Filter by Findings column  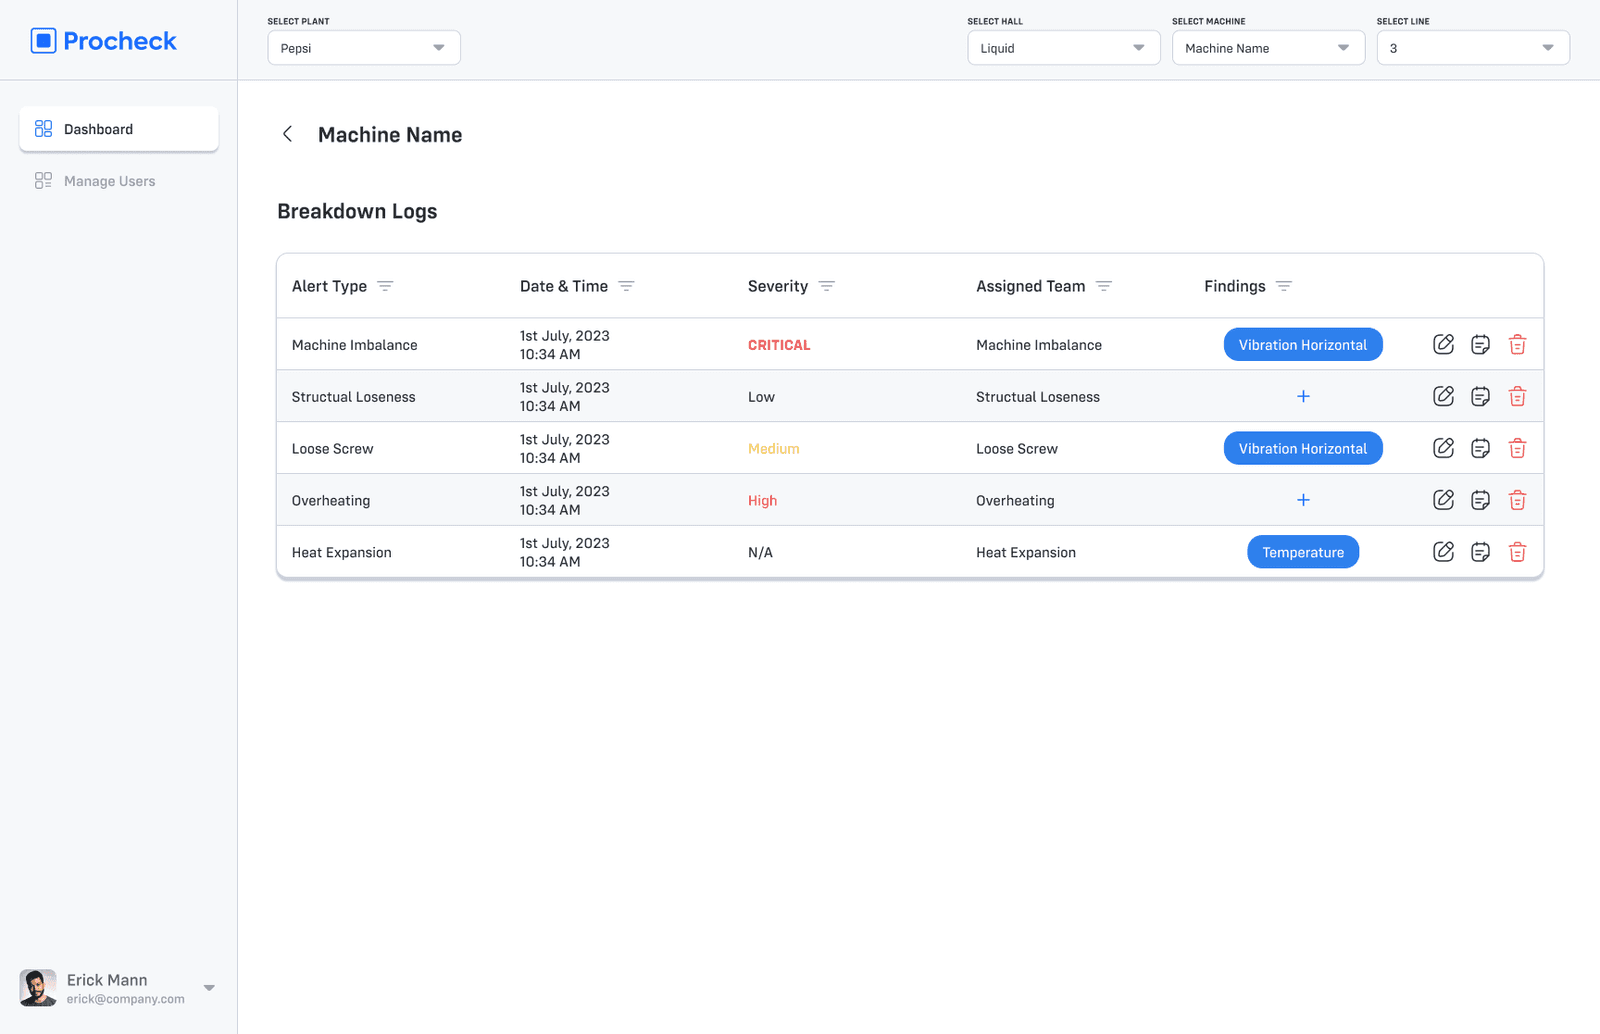[x=1284, y=286]
